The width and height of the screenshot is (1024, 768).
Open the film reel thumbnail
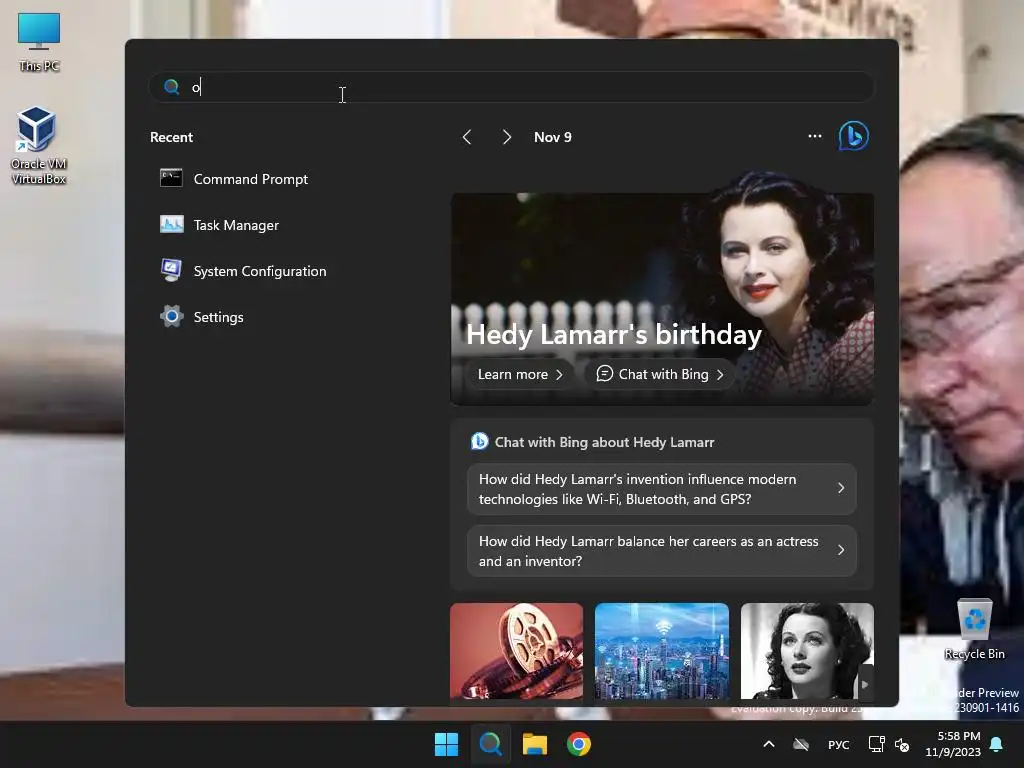pos(517,651)
